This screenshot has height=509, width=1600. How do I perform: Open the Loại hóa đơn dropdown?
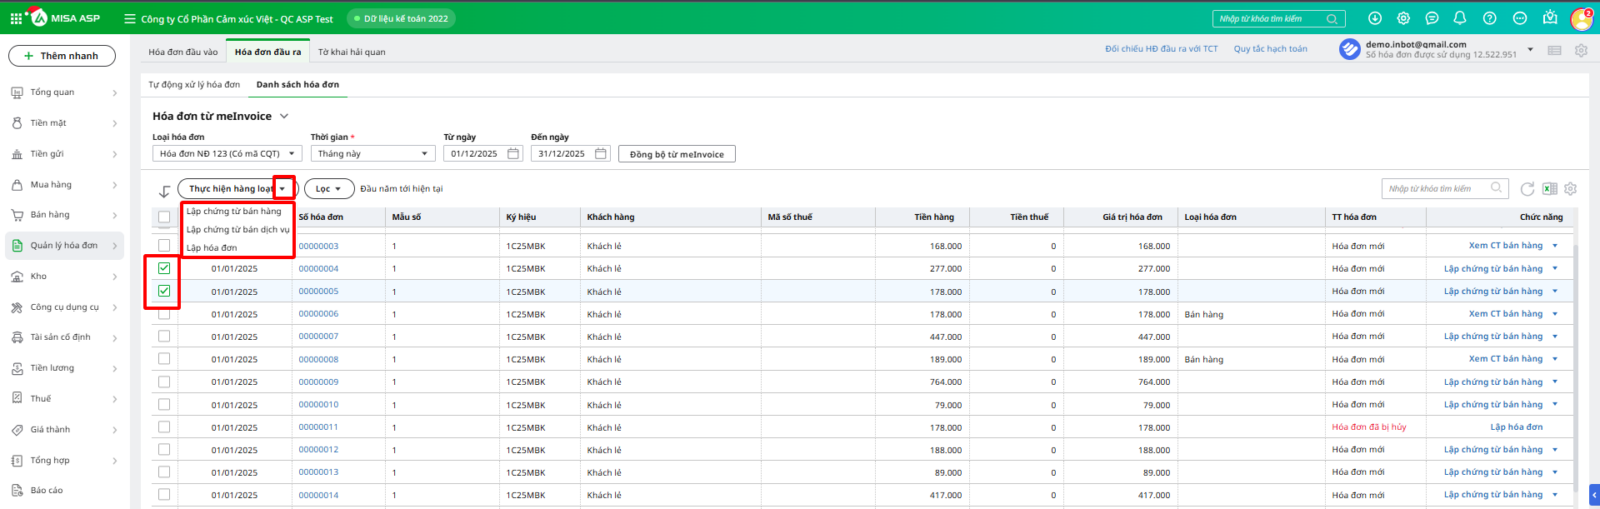tap(227, 154)
